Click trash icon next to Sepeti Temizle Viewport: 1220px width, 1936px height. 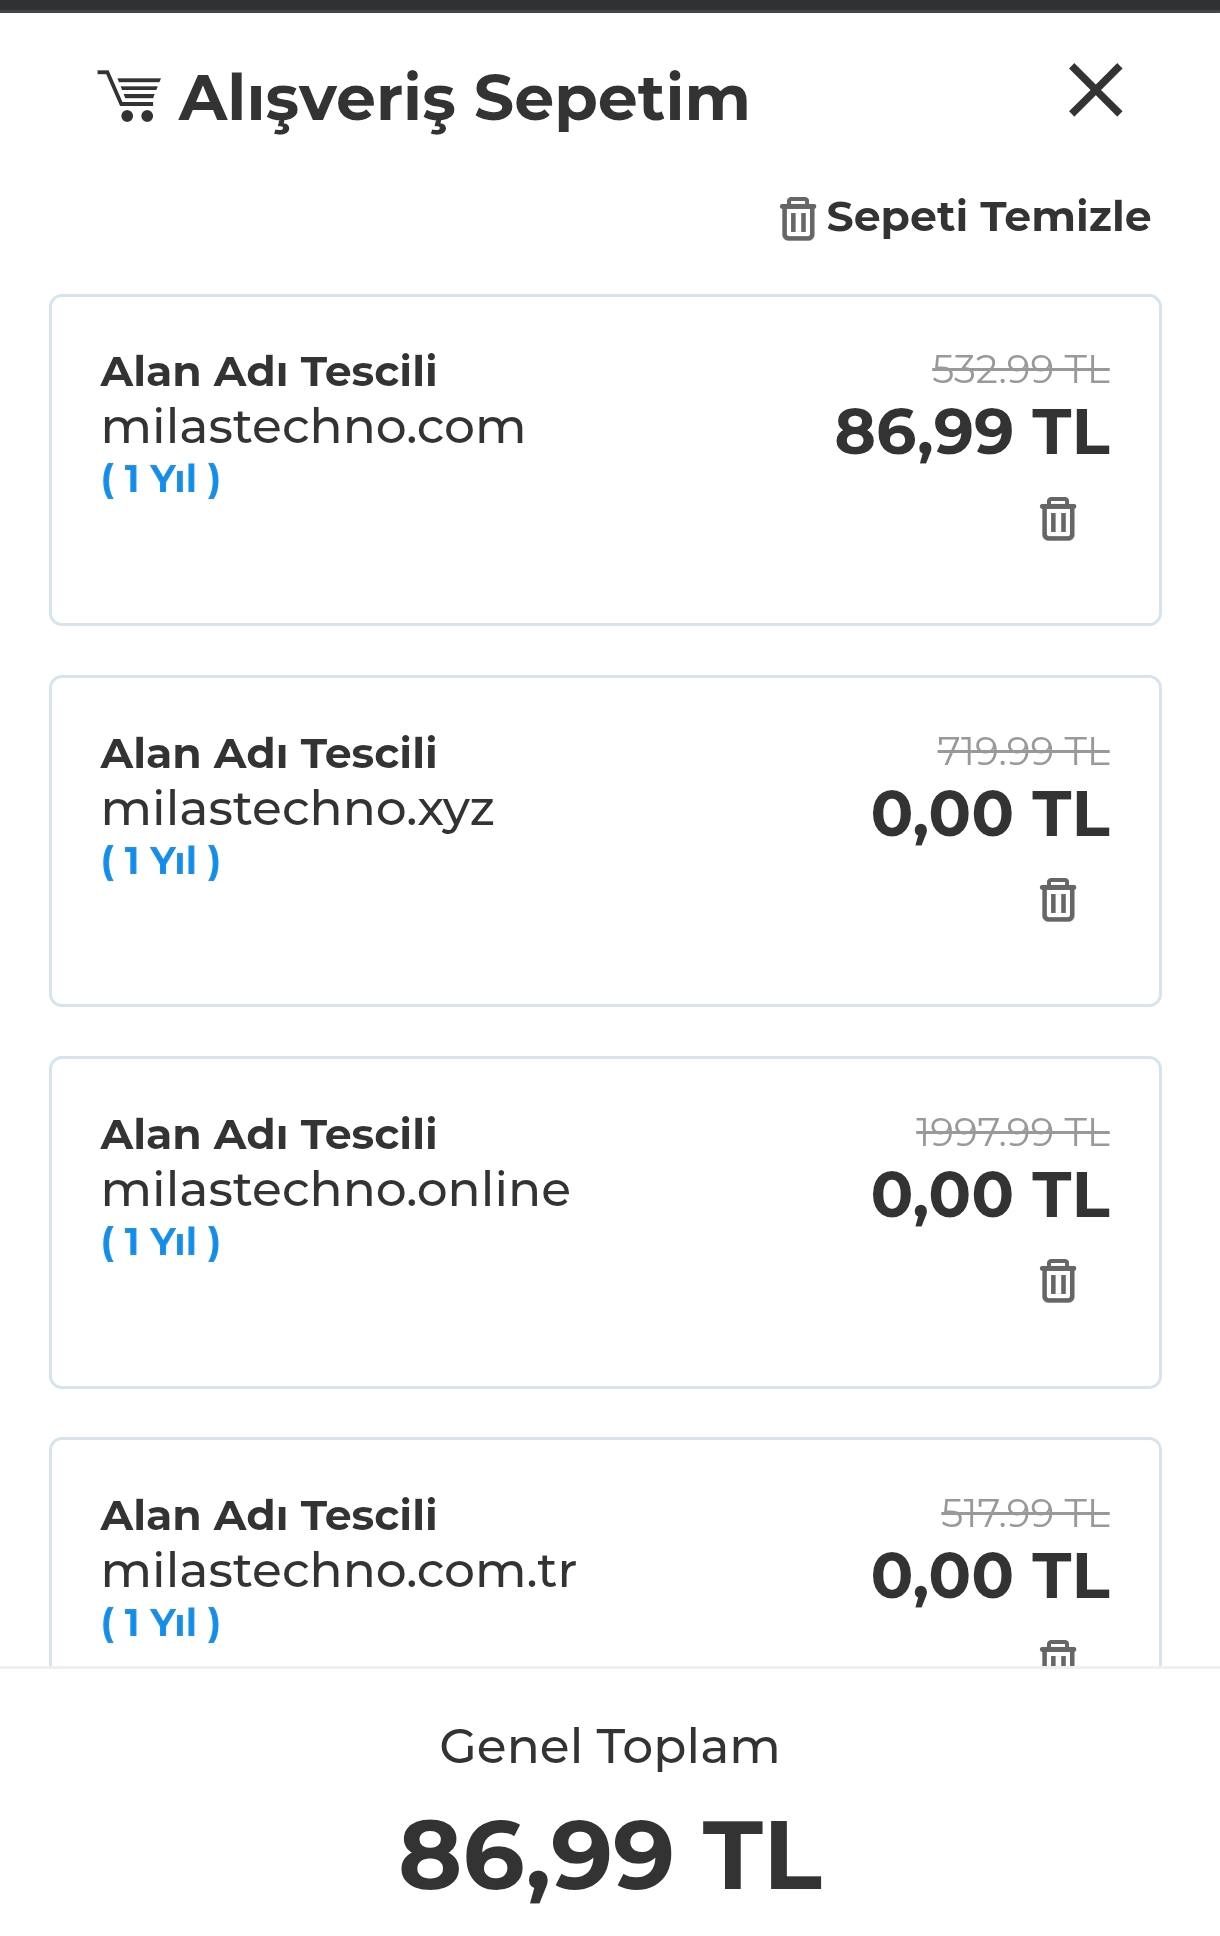[797, 218]
